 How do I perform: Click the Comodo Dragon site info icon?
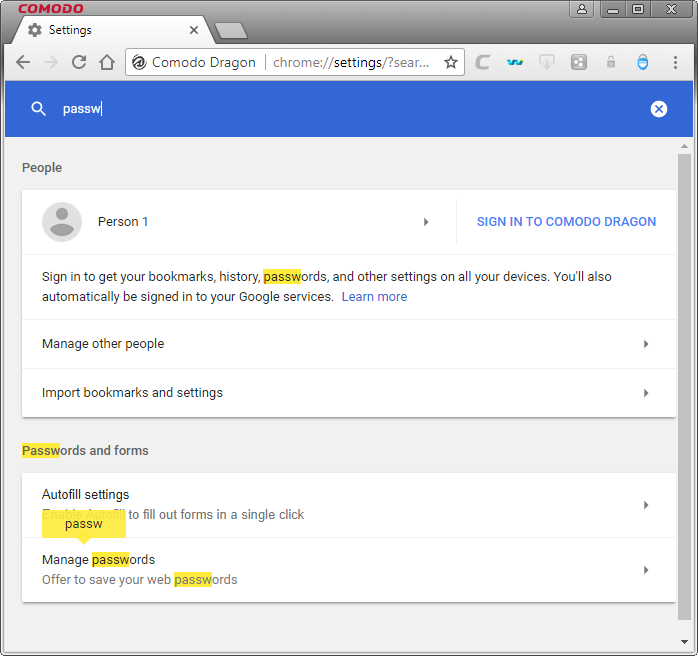click(139, 62)
